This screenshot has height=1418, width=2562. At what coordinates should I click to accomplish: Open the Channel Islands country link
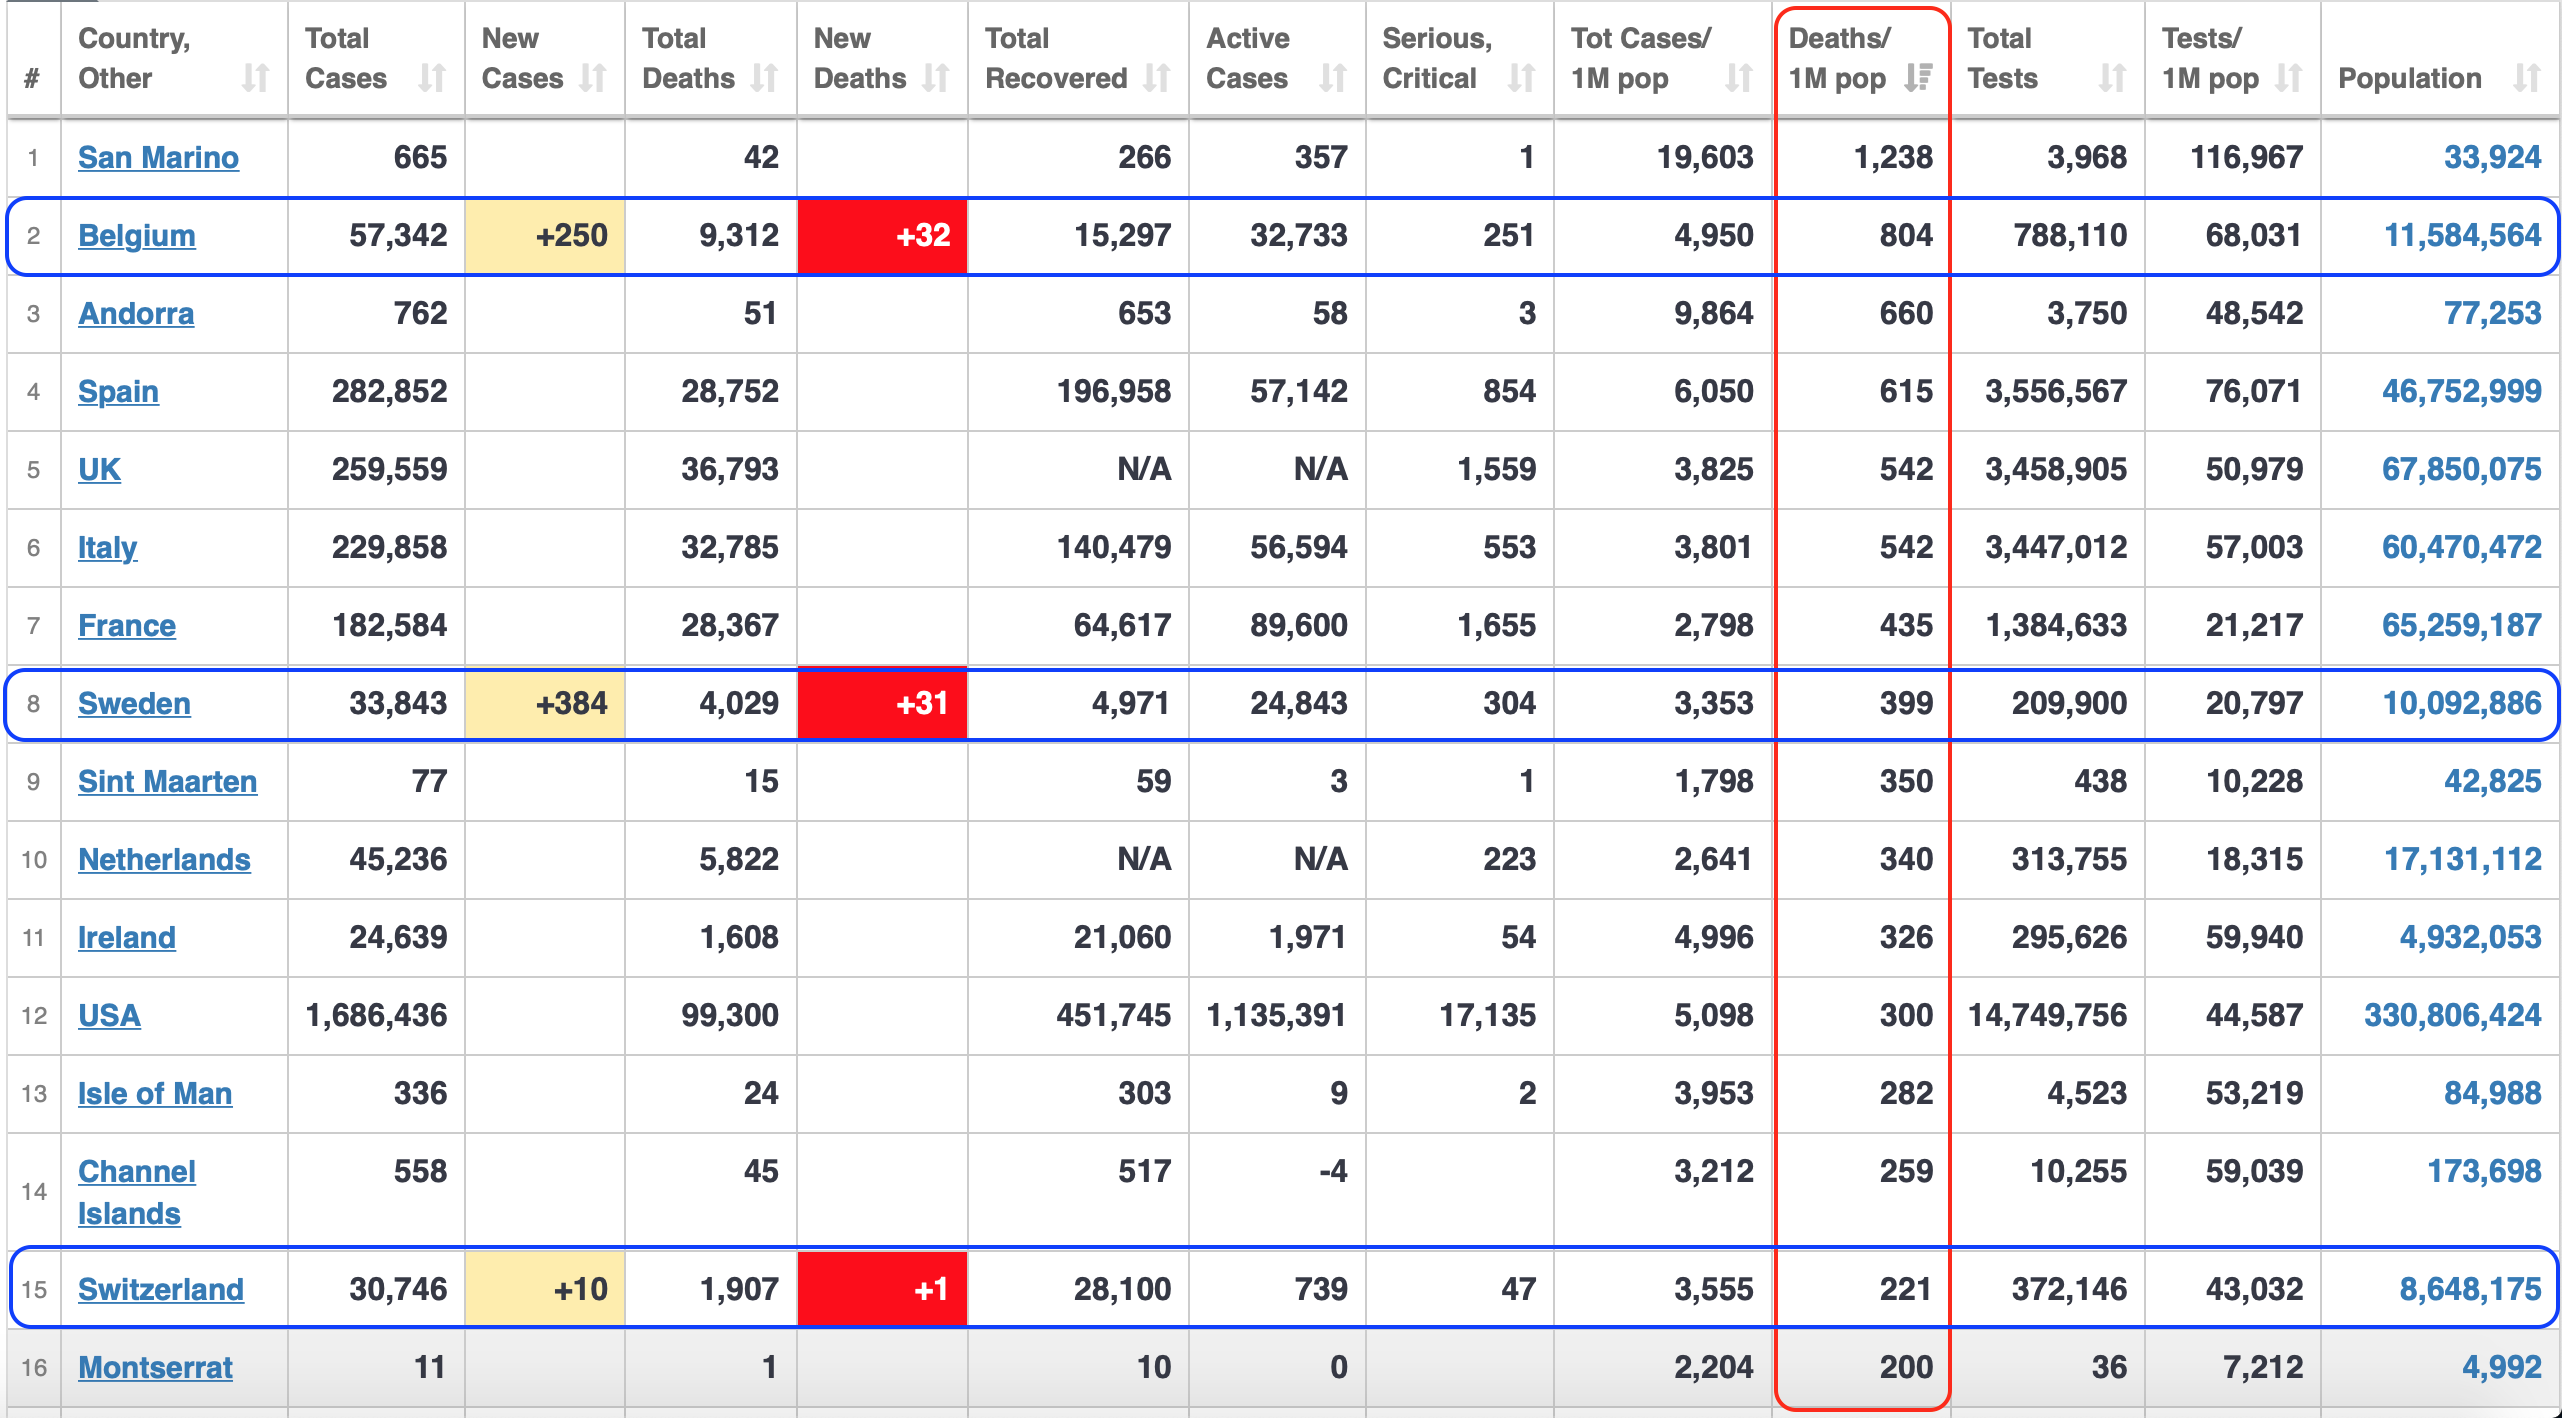(137, 1192)
